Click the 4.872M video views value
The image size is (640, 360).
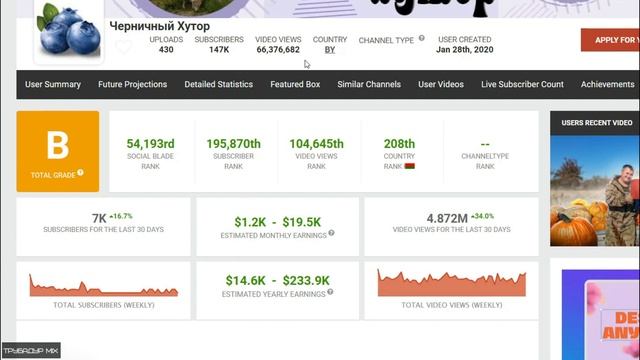447,218
